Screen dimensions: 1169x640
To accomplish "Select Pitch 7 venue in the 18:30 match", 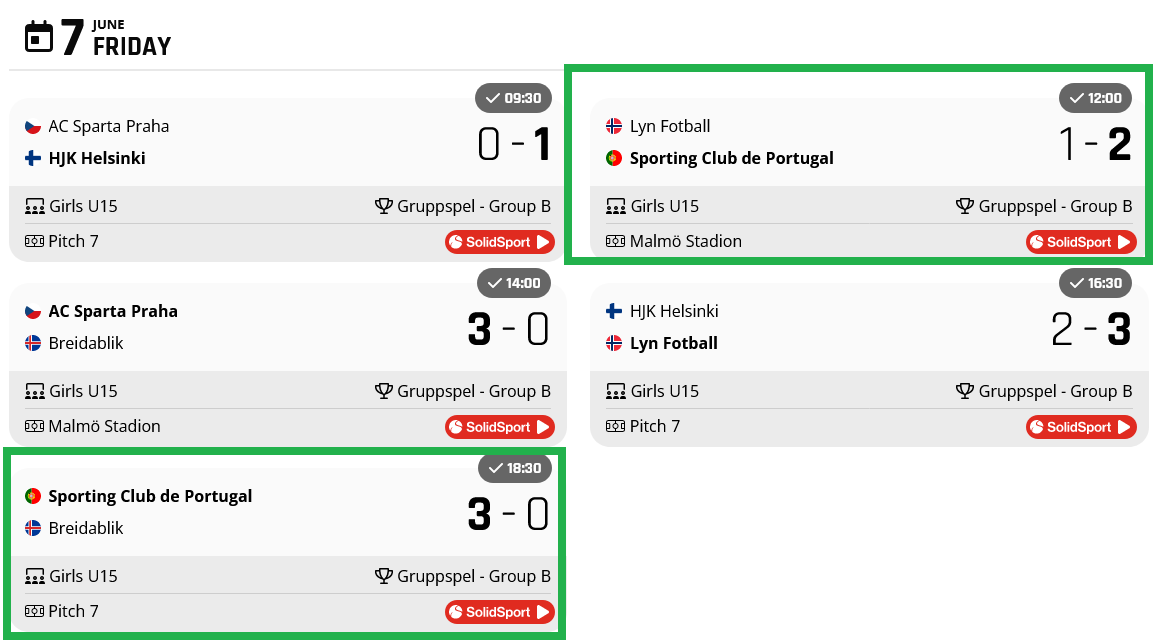I will [x=73, y=611].
